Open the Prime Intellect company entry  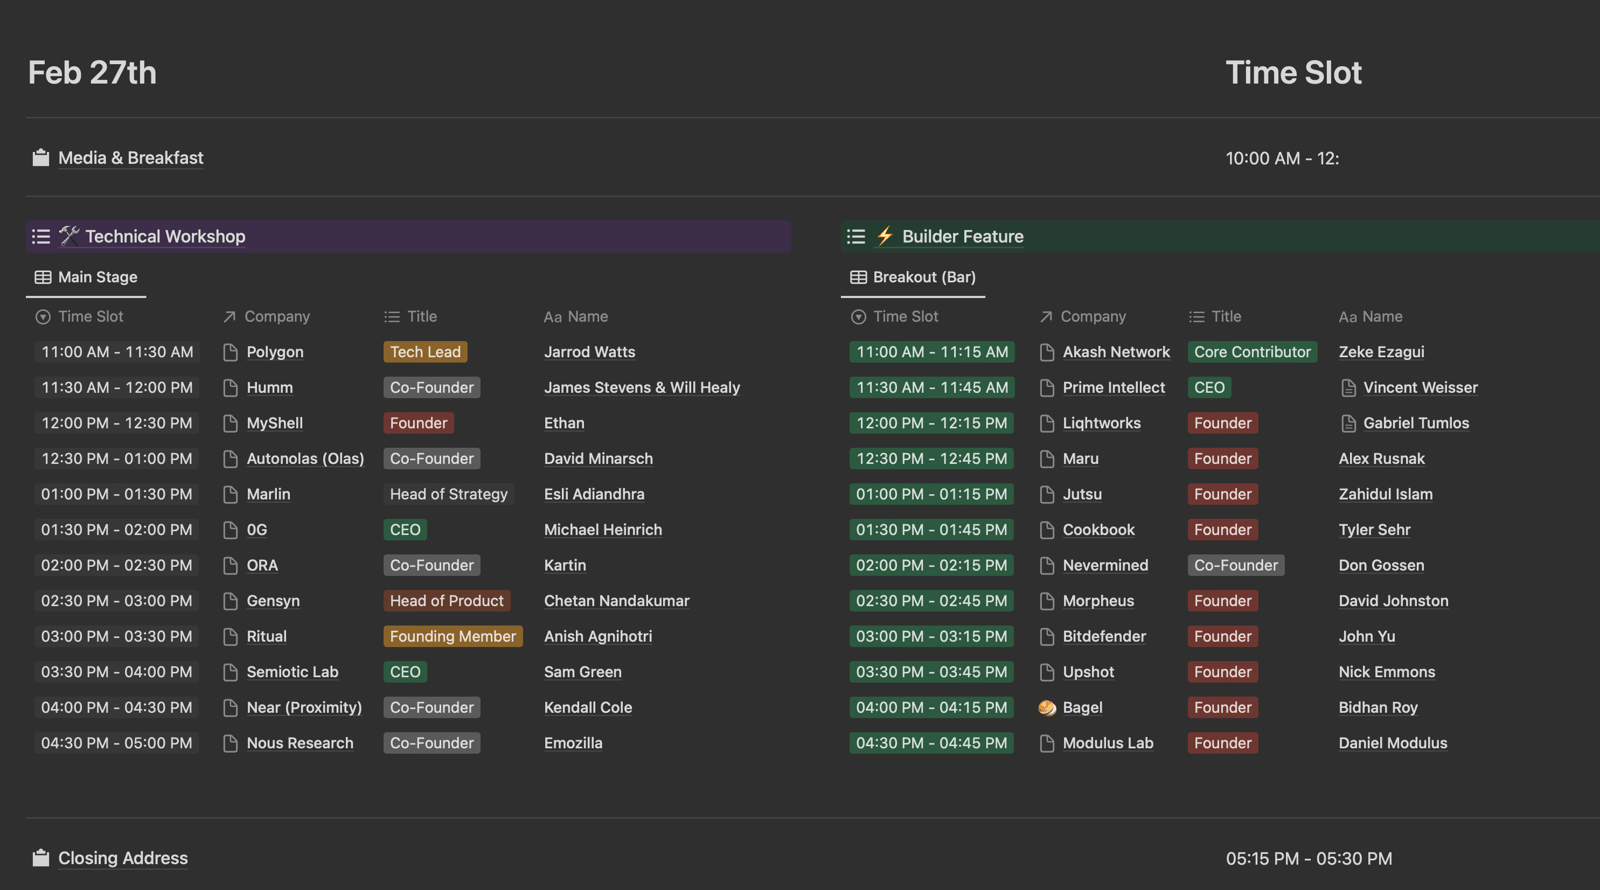[1113, 388]
